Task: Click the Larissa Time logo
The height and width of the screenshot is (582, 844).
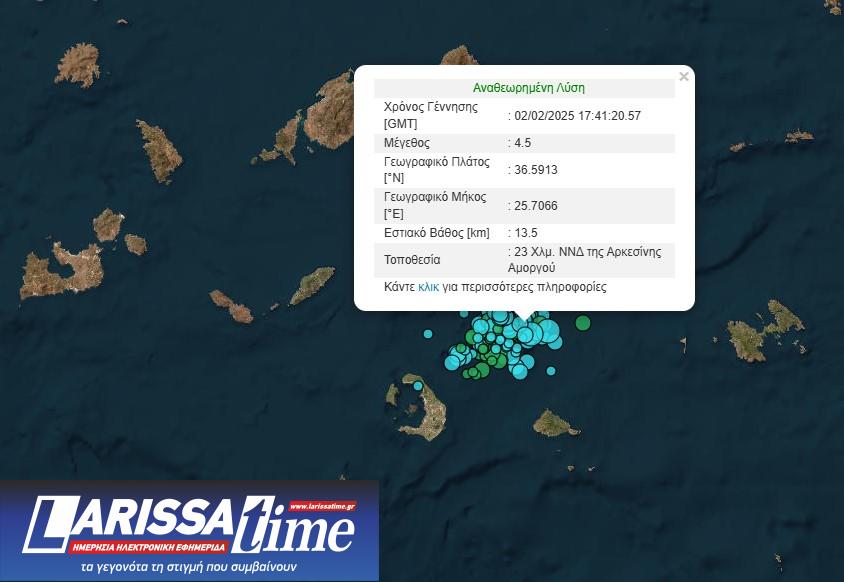Action: click(x=189, y=527)
